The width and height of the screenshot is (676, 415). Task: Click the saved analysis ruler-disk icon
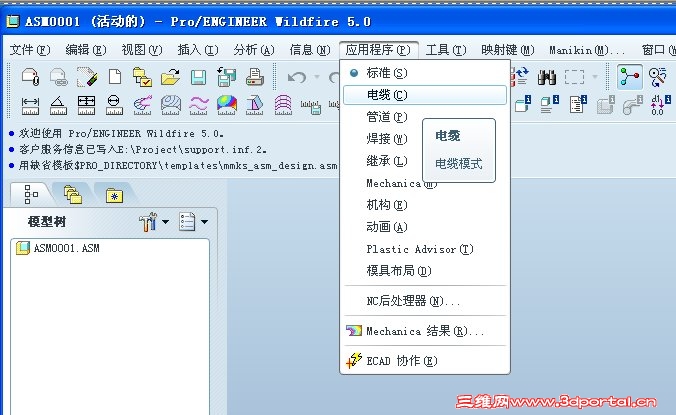point(311,107)
